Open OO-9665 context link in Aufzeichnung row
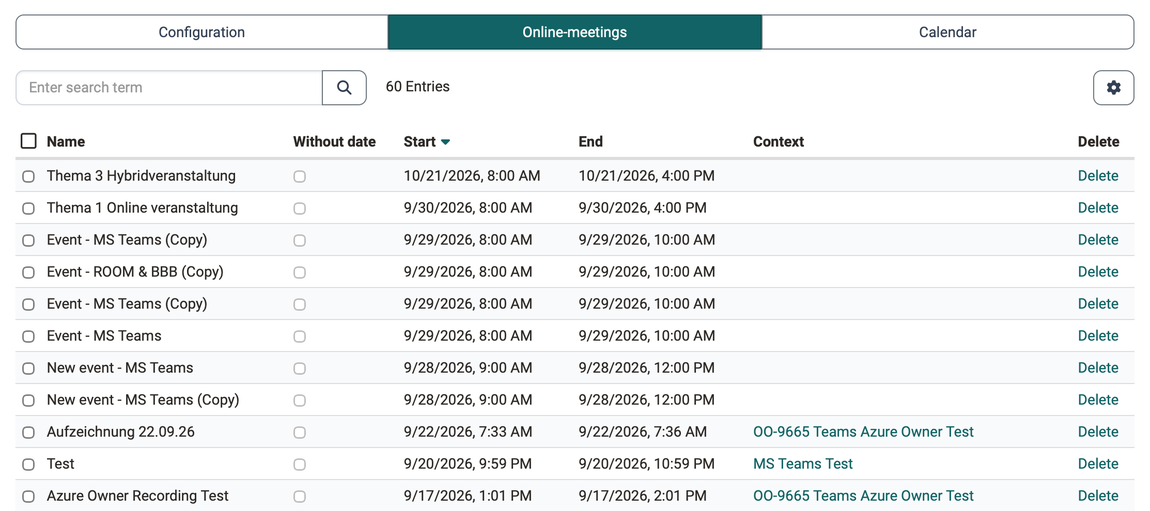The width and height of the screenshot is (1150, 511). (x=863, y=432)
